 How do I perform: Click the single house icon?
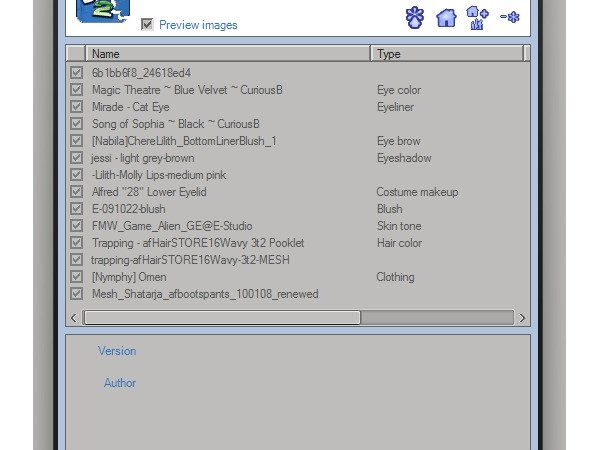(x=446, y=18)
